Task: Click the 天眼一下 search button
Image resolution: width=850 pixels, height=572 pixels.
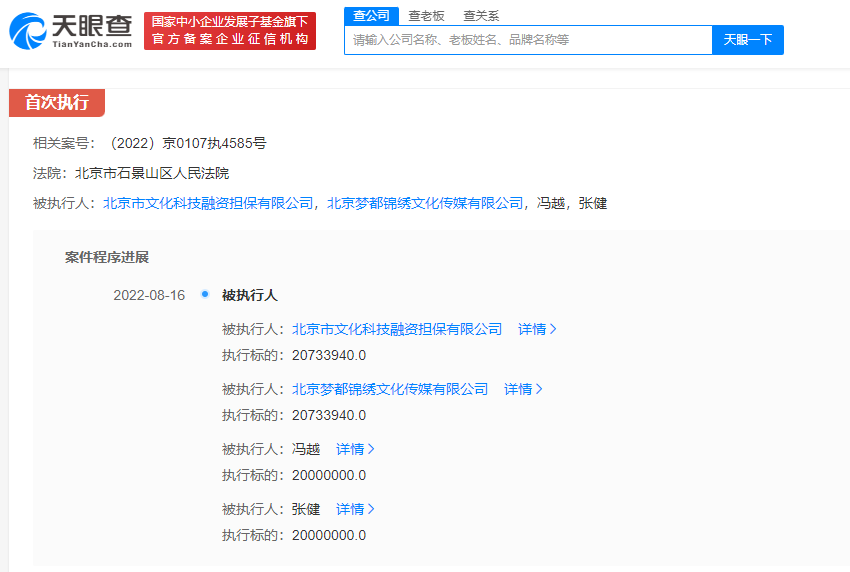Action: (x=748, y=40)
